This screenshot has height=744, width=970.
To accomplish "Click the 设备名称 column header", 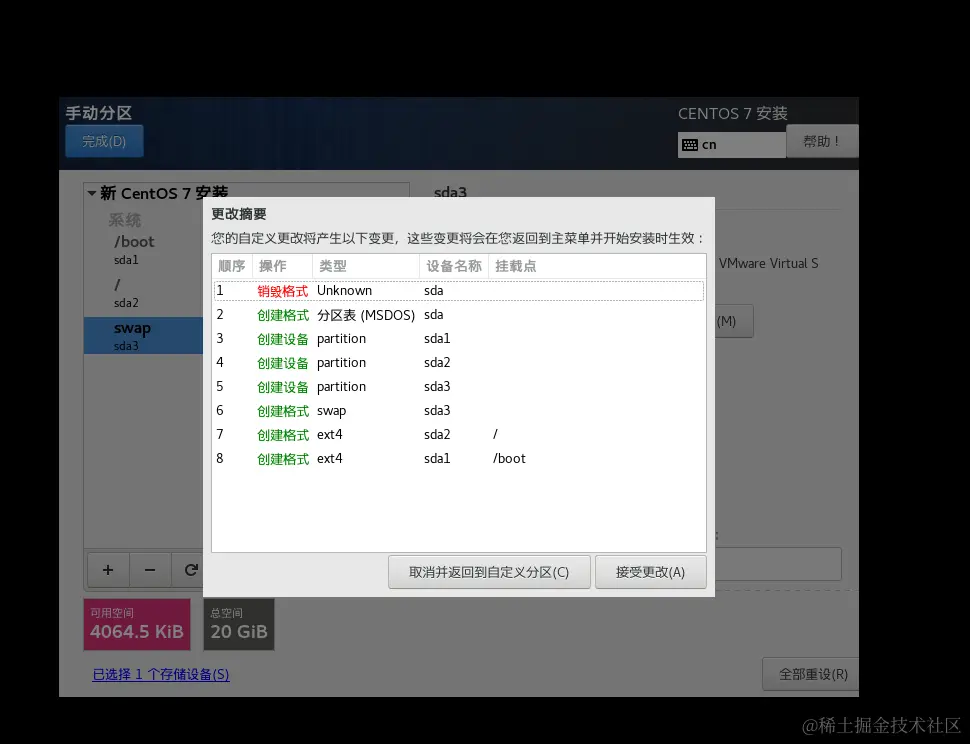I will click(x=454, y=266).
